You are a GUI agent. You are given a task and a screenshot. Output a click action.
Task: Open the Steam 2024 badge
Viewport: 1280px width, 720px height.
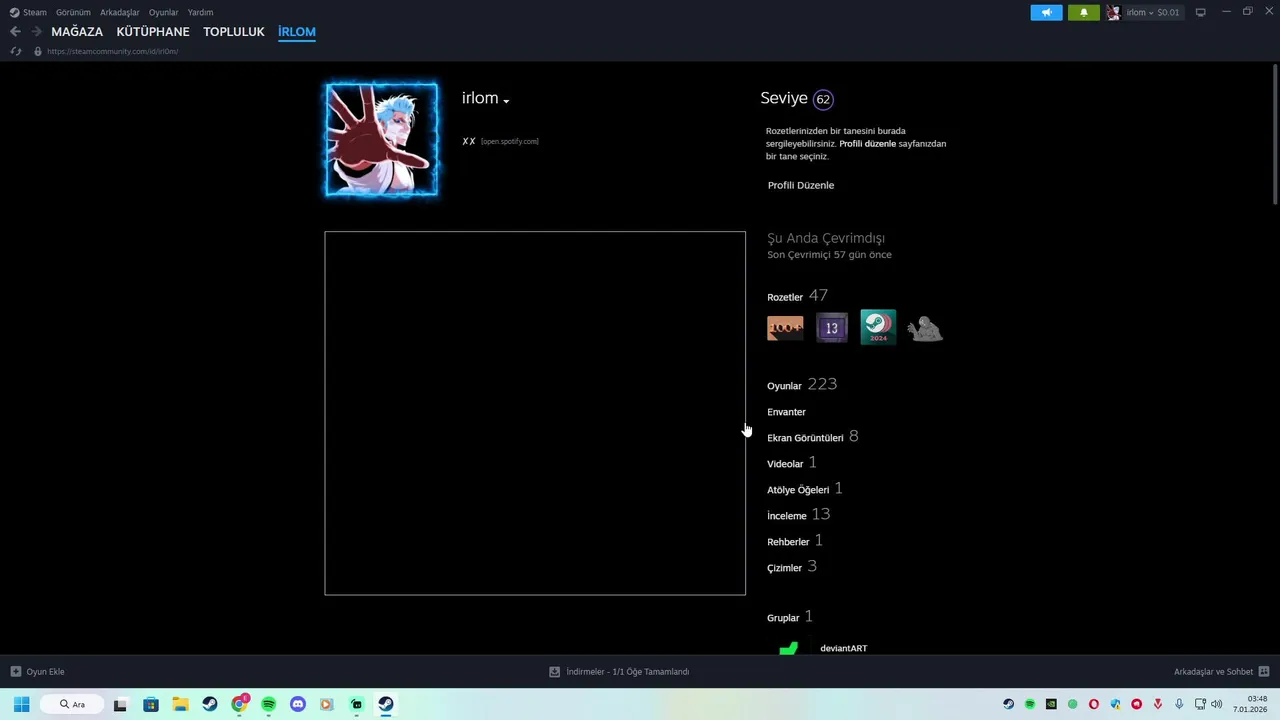tap(878, 327)
